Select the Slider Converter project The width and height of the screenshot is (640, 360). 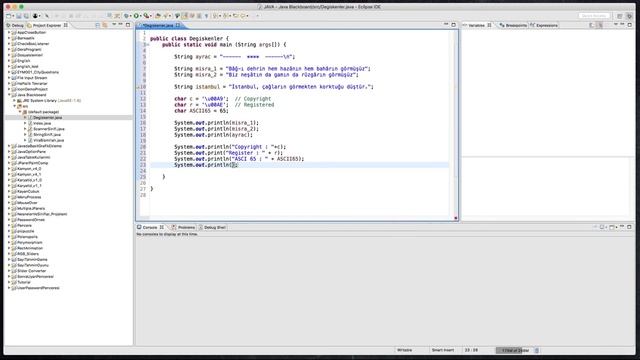click(31, 271)
